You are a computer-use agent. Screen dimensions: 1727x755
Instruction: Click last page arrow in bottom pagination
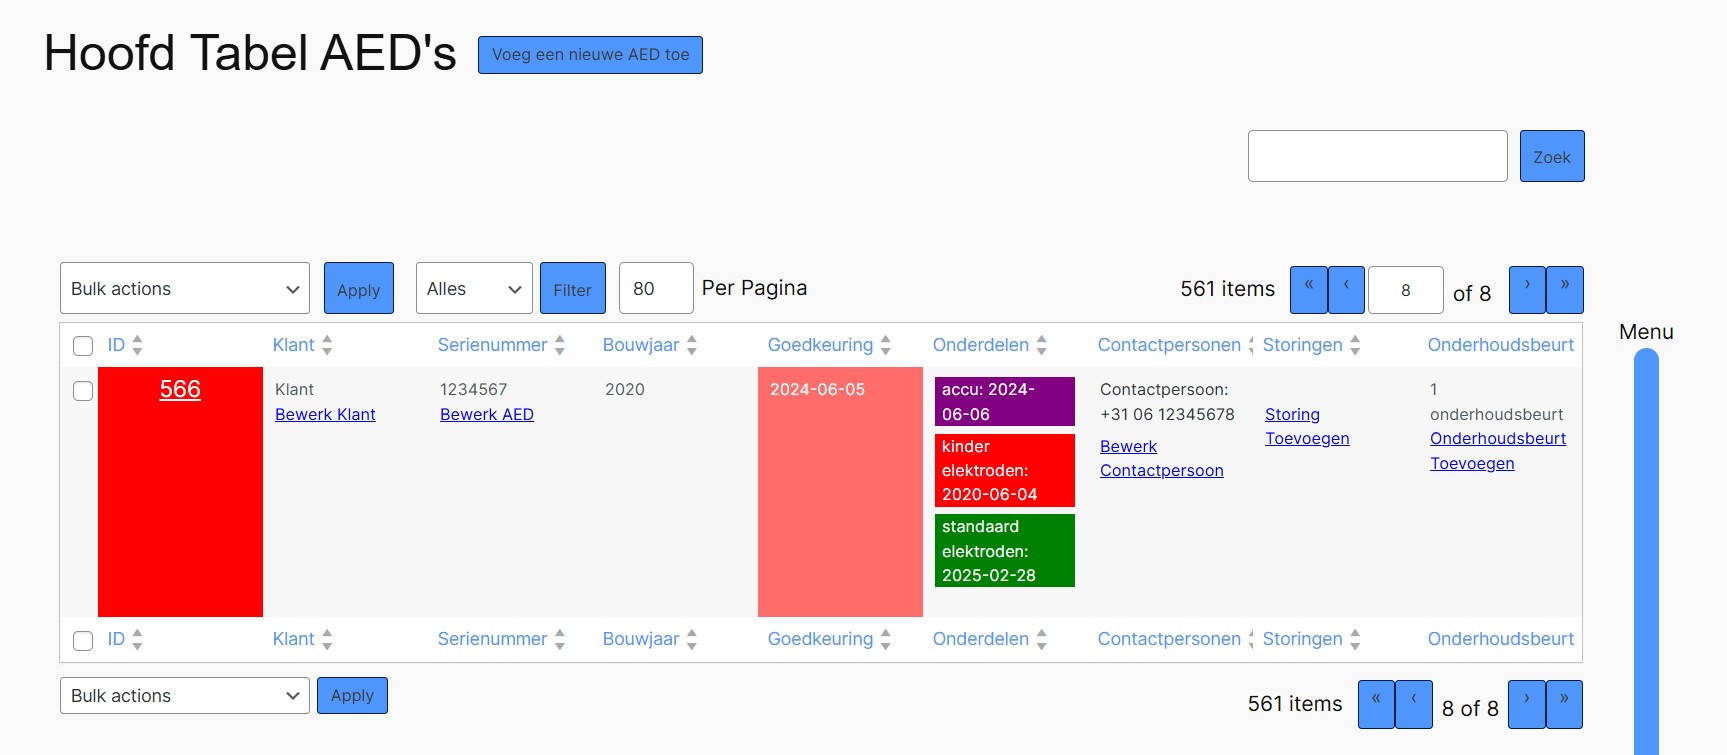(1564, 704)
